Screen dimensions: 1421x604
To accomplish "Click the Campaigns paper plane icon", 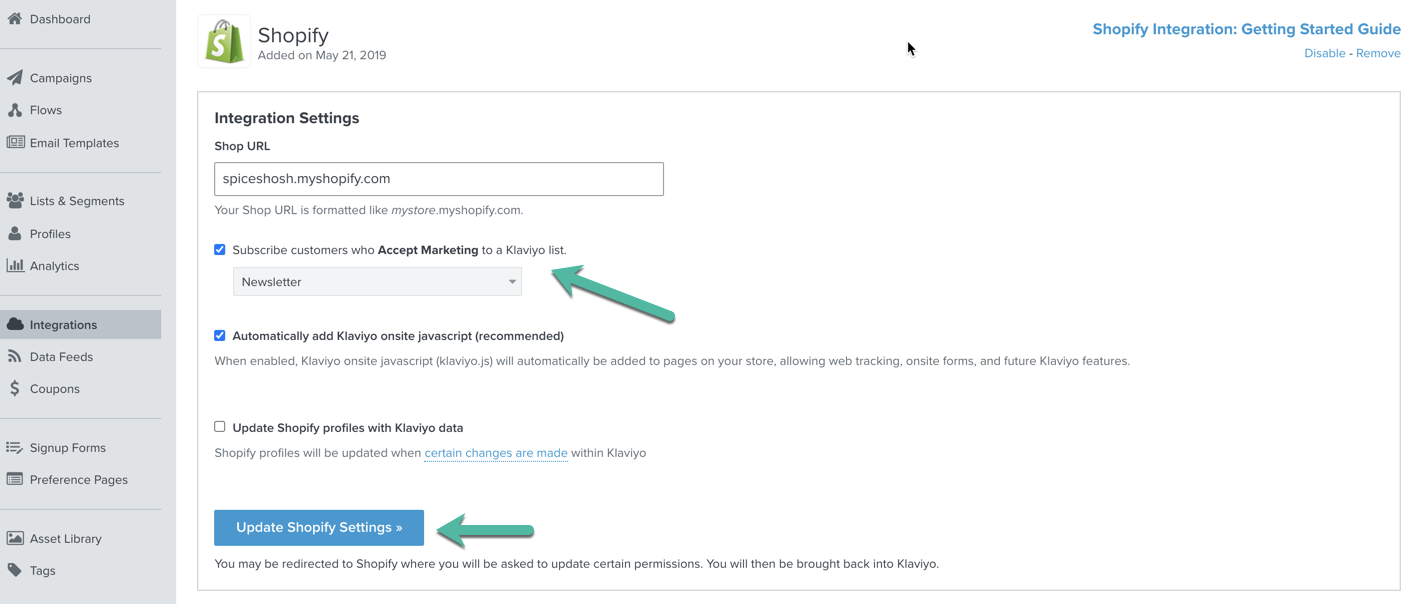I will 15,78.
